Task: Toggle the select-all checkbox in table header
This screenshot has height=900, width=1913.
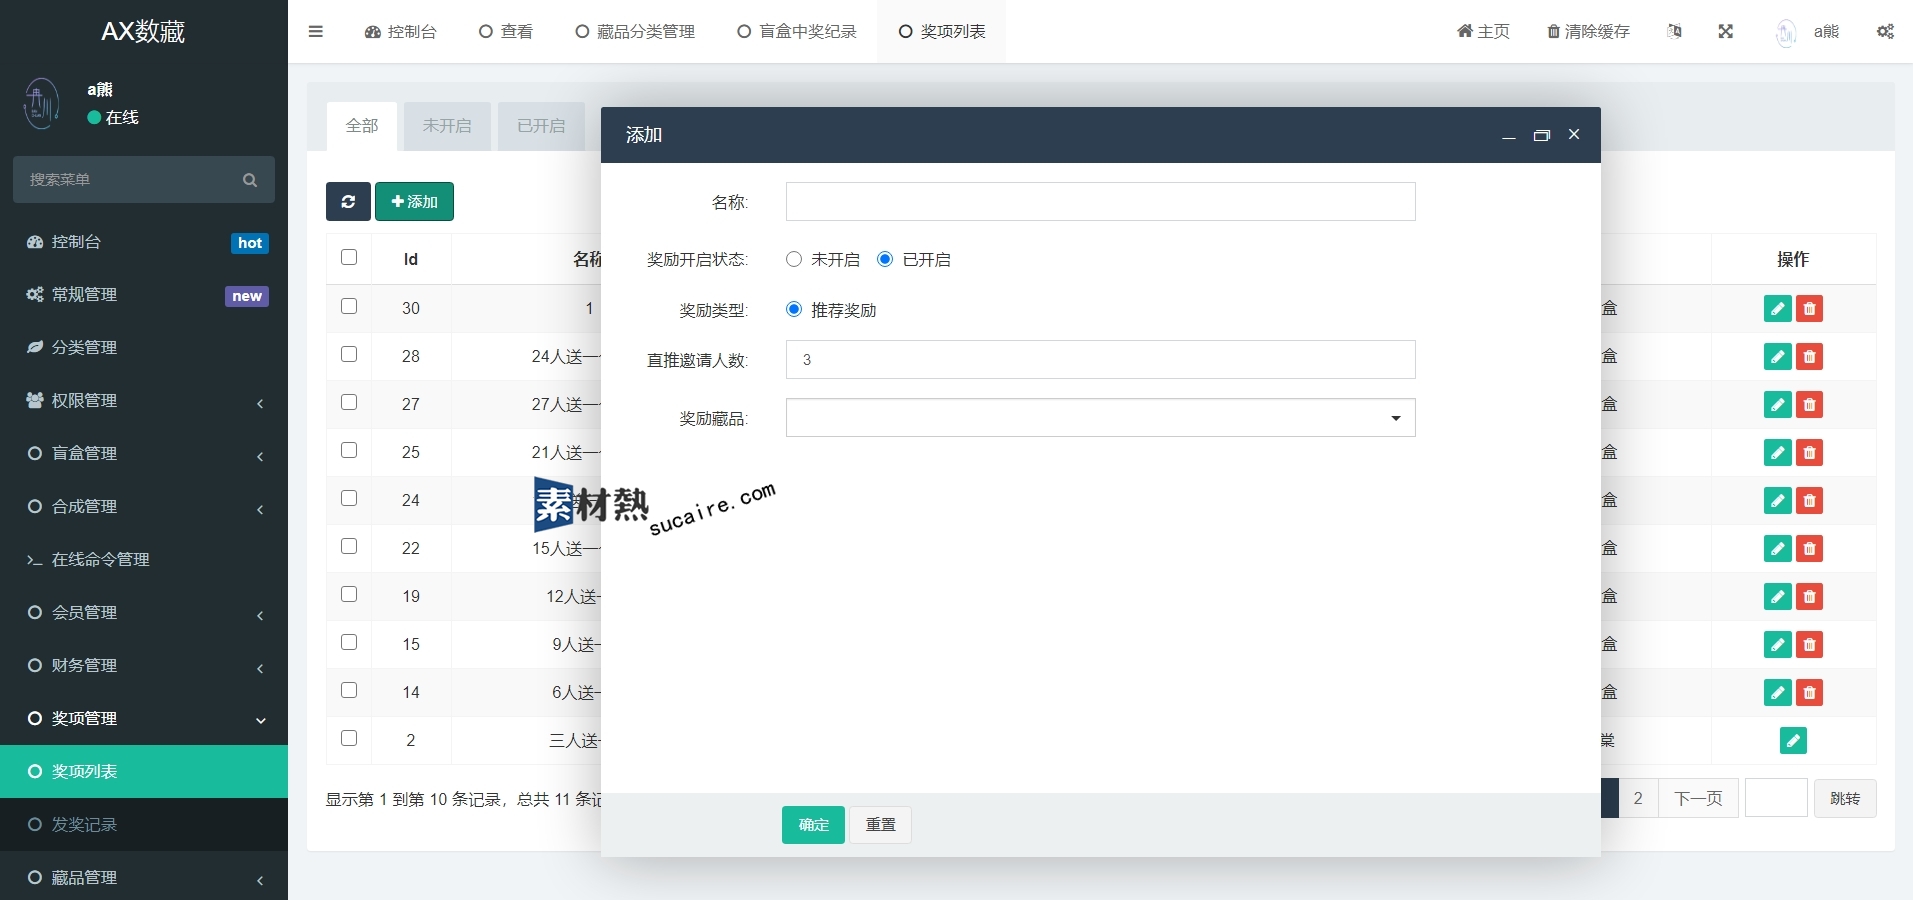Action: coord(349,257)
